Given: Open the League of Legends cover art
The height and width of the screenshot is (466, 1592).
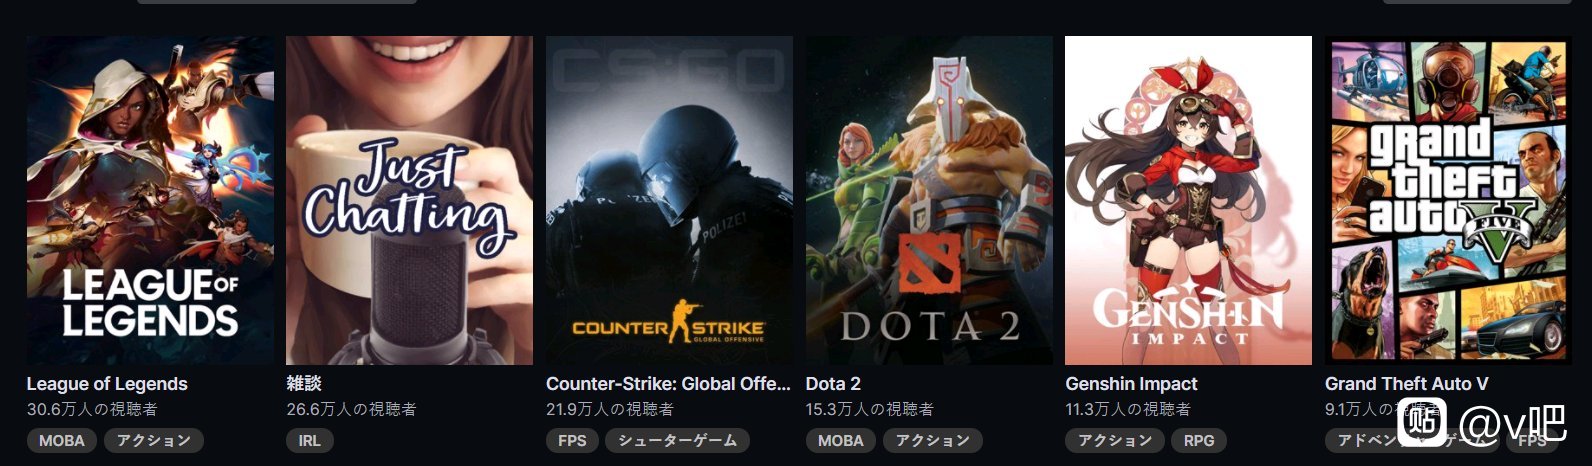Looking at the screenshot, I should pyautogui.click(x=150, y=200).
